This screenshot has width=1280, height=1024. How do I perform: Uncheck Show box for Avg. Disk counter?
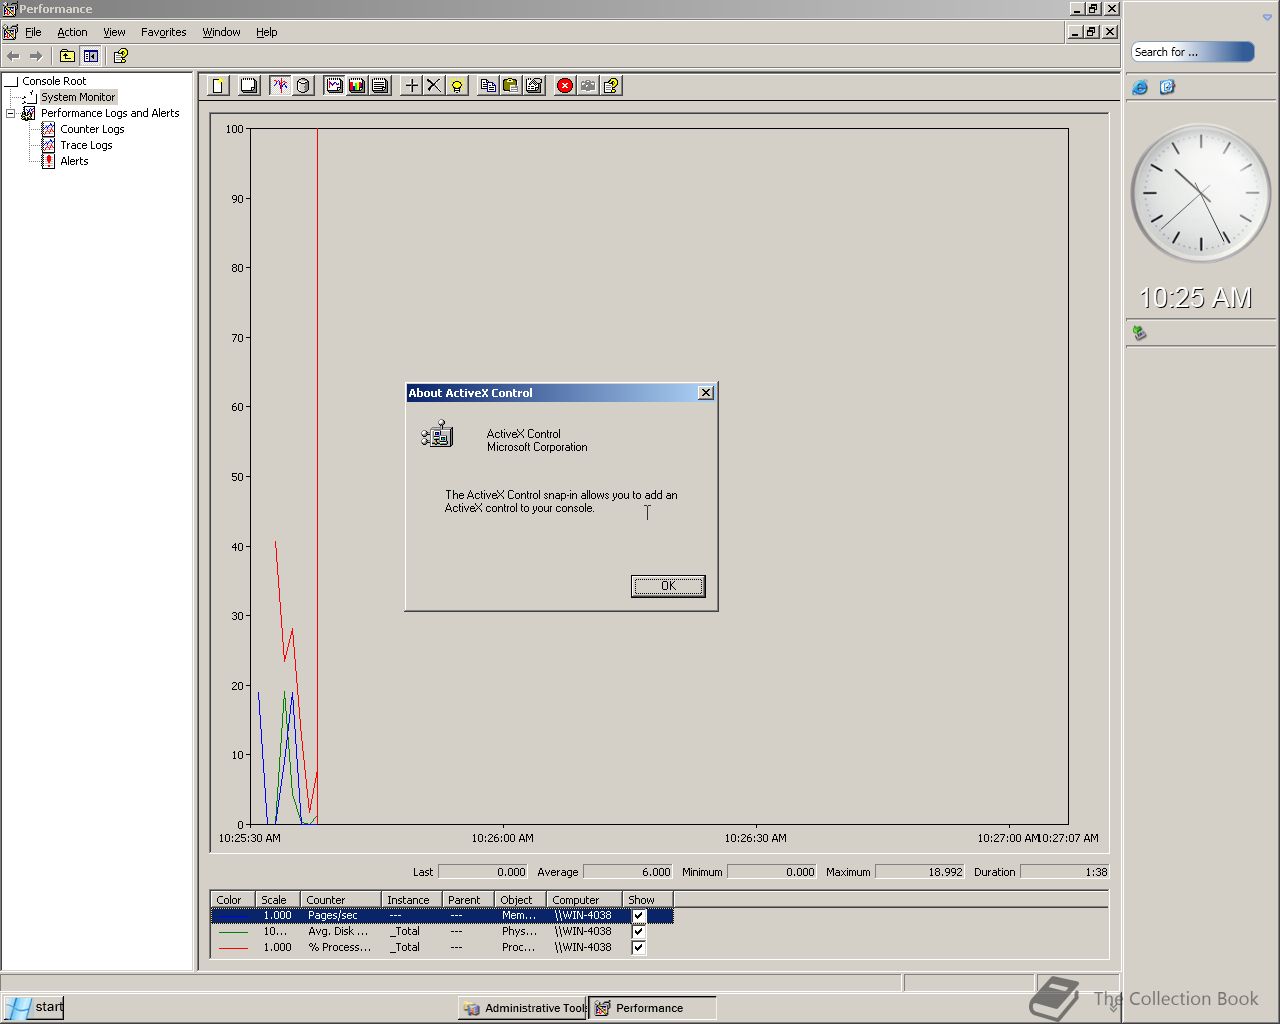[639, 932]
